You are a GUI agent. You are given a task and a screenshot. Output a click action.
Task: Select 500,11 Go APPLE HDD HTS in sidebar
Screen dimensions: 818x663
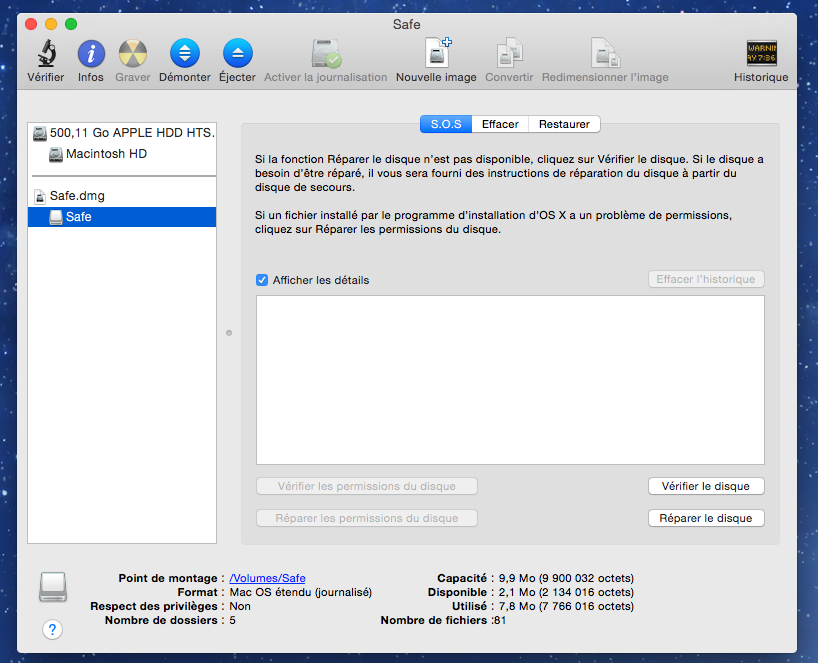click(122, 133)
